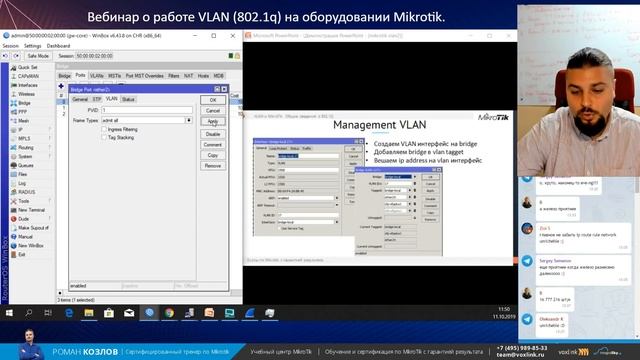Toggle Safe Mode in WinBox

click(x=38, y=56)
